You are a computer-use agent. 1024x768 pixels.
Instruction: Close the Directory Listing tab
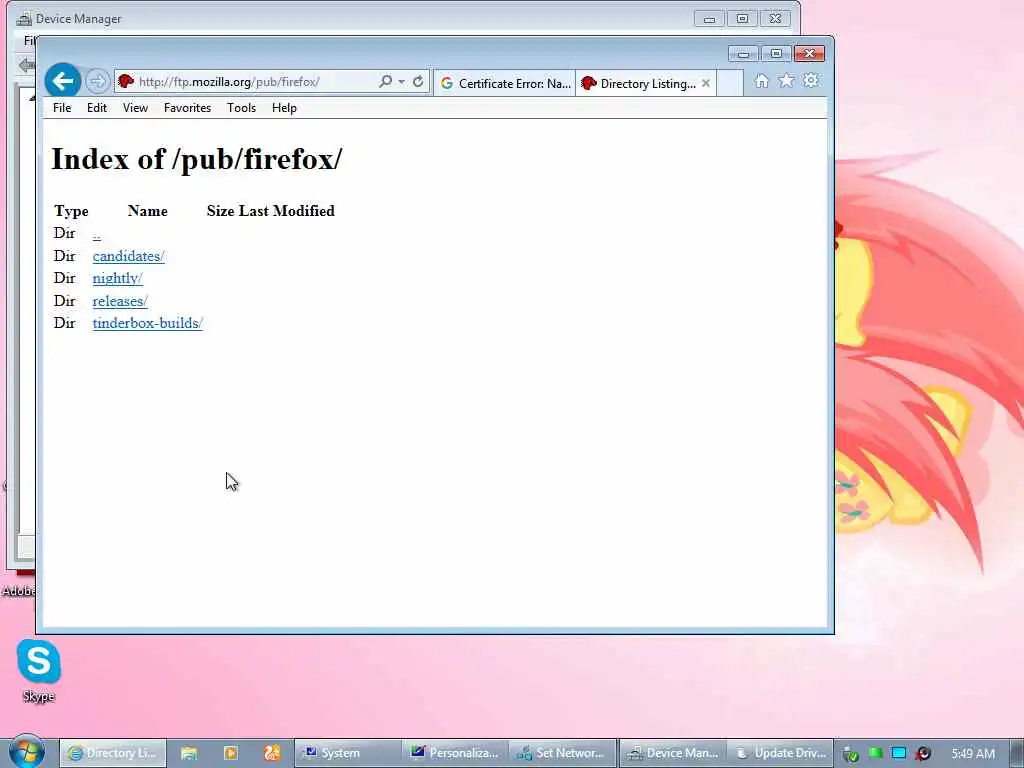[705, 84]
